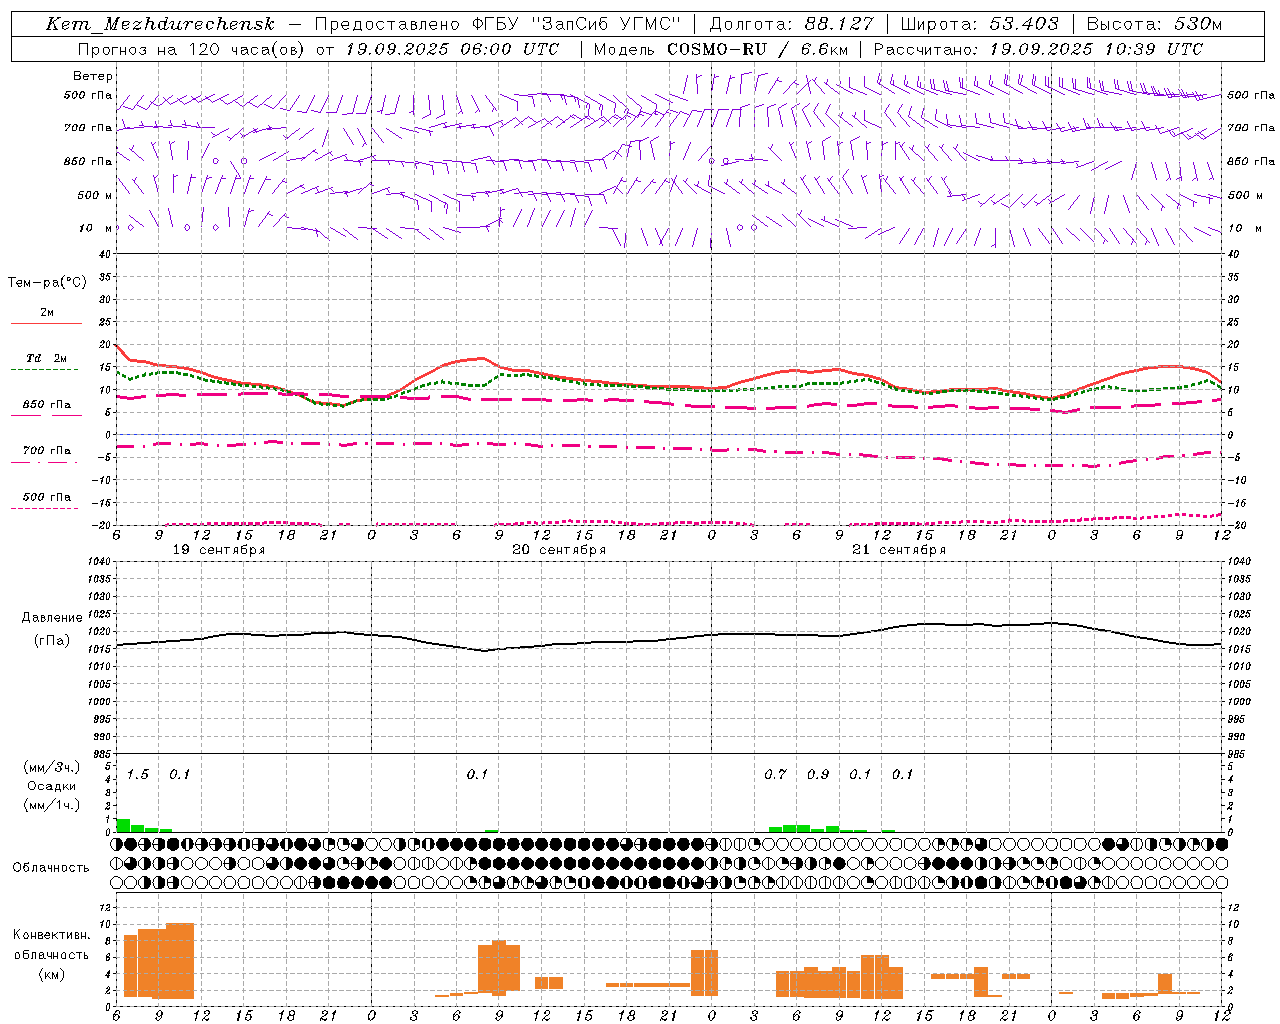Viewport: 1280px width, 1024px height.
Task: Click the 0.7 precipitation amount value
Action: [775, 775]
